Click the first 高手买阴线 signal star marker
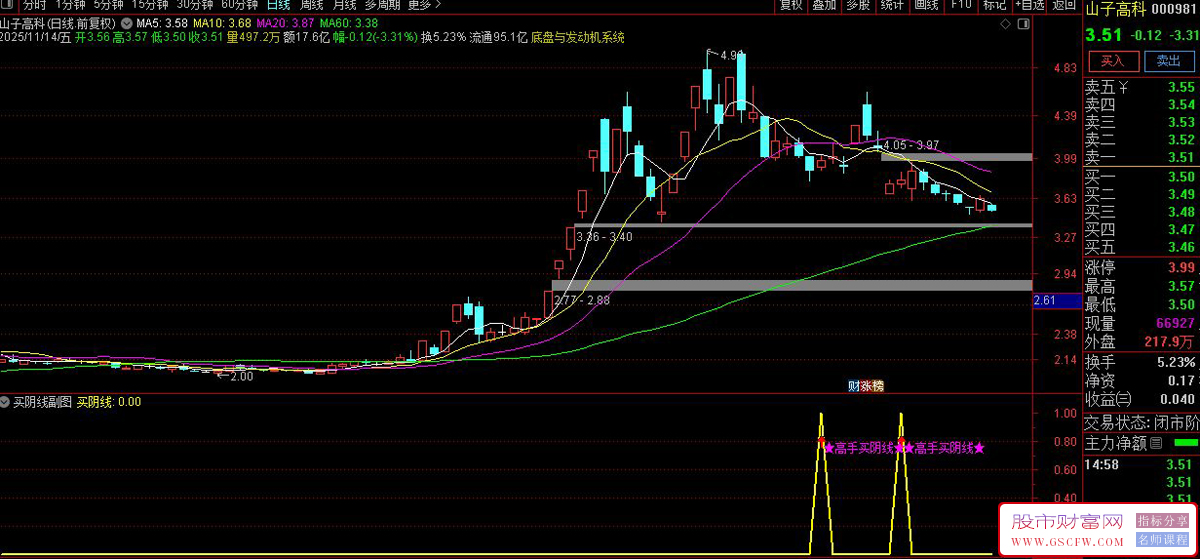Image resolution: width=1200 pixels, height=559 pixels. pyautogui.click(x=828, y=448)
